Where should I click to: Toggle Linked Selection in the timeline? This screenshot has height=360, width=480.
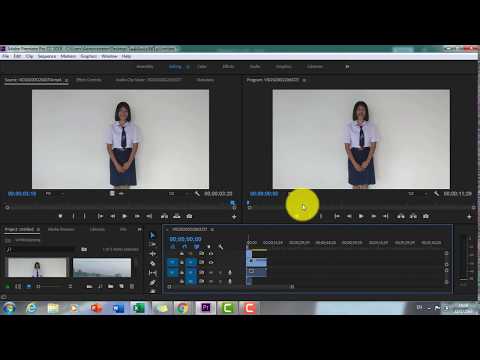(x=197, y=247)
